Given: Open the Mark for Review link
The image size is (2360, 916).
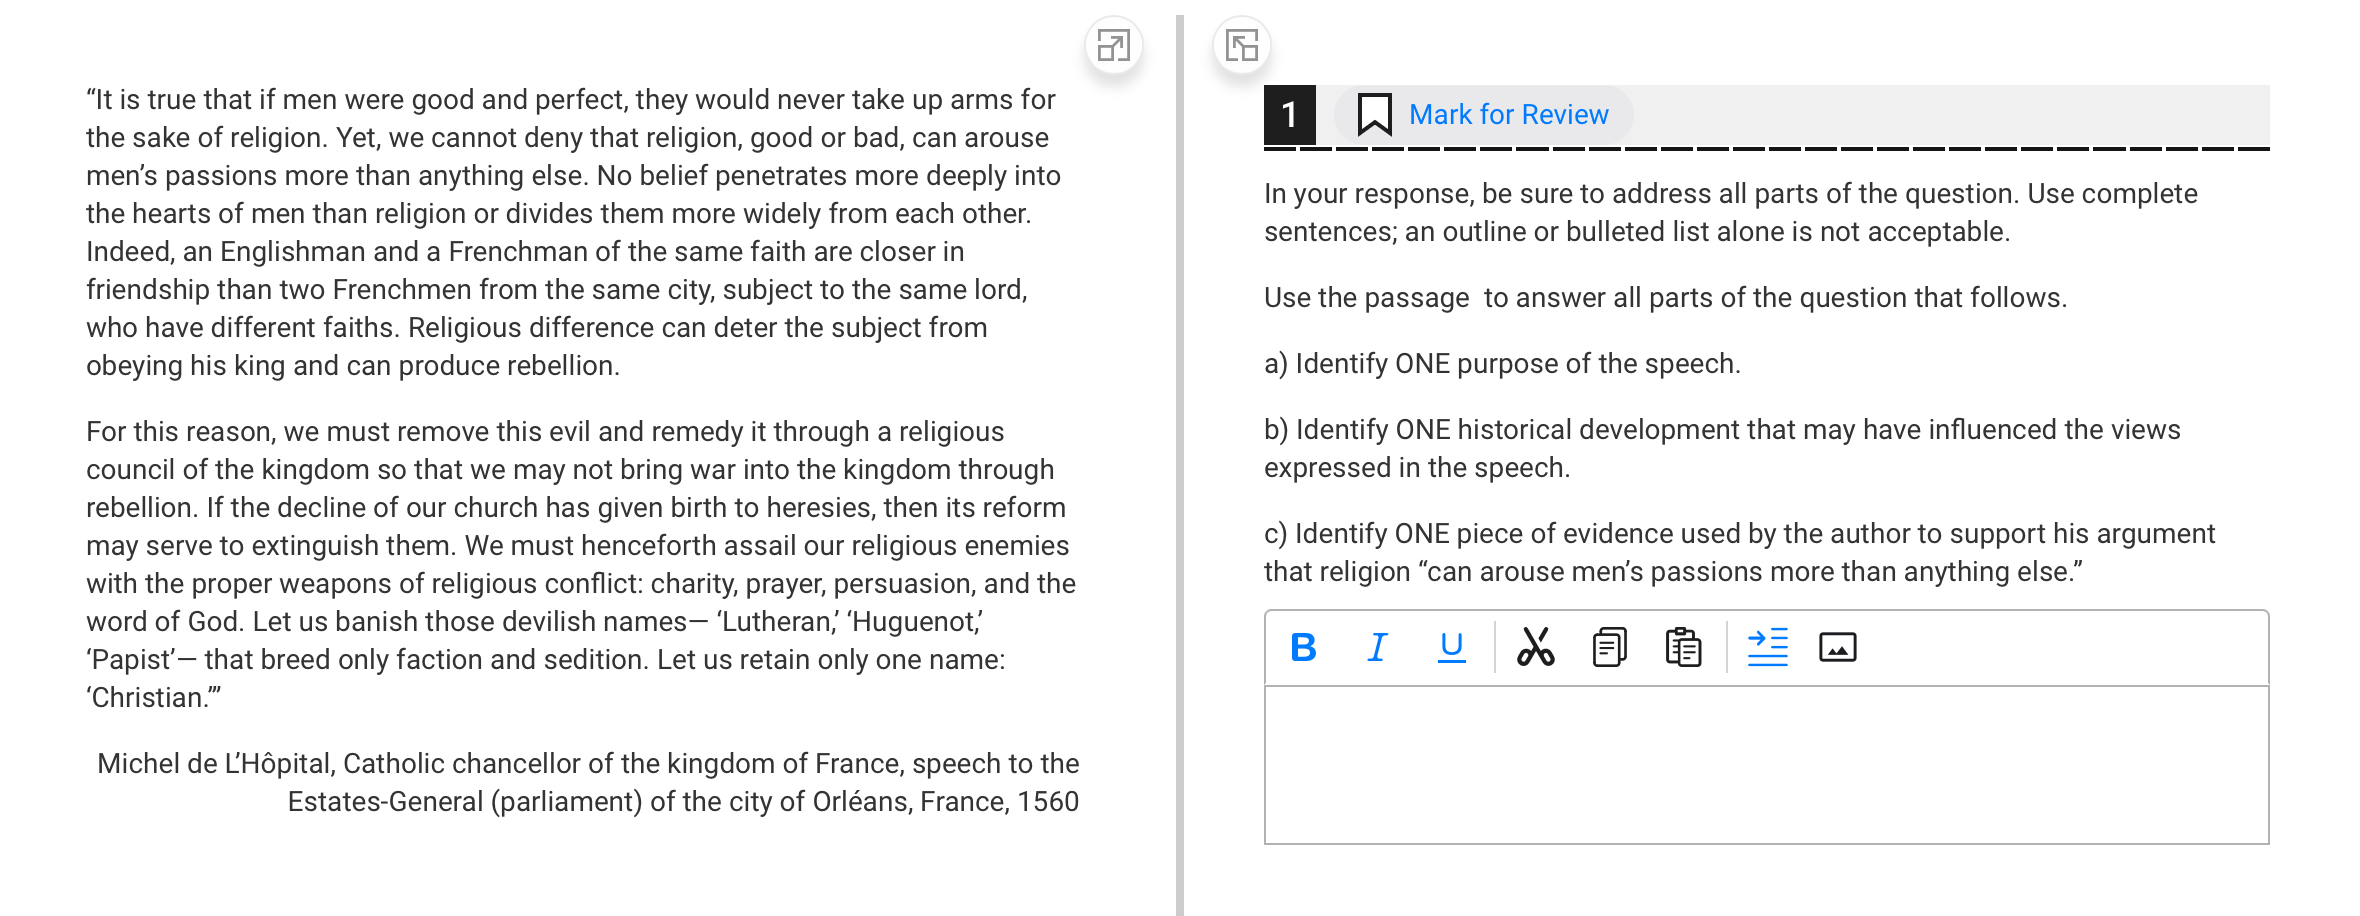Looking at the screenshot, I should (x=1508, y=115).
